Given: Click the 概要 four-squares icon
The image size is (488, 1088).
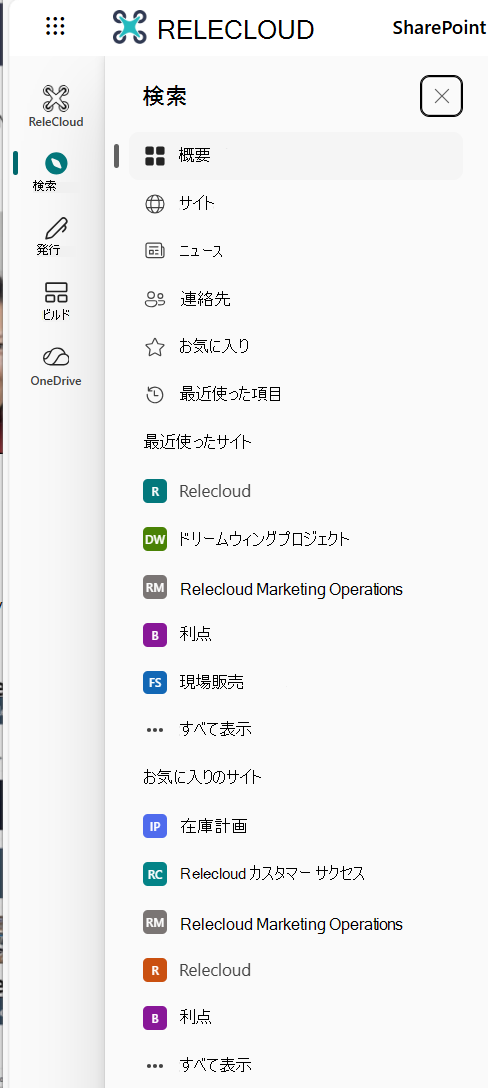Looking at the screenshot, I should click(x=155, y=155).
